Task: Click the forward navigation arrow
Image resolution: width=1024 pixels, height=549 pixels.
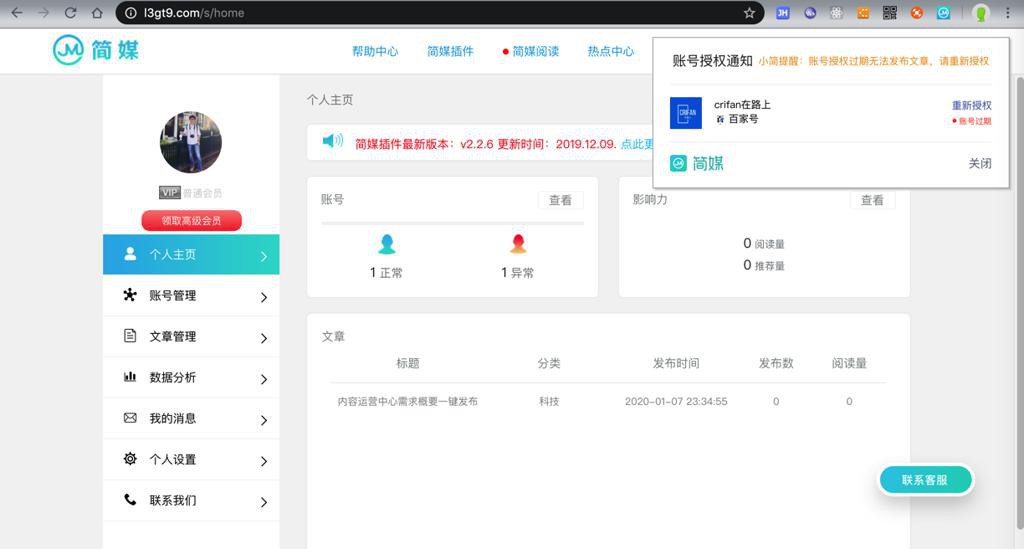Action: (x=44, y=12)
